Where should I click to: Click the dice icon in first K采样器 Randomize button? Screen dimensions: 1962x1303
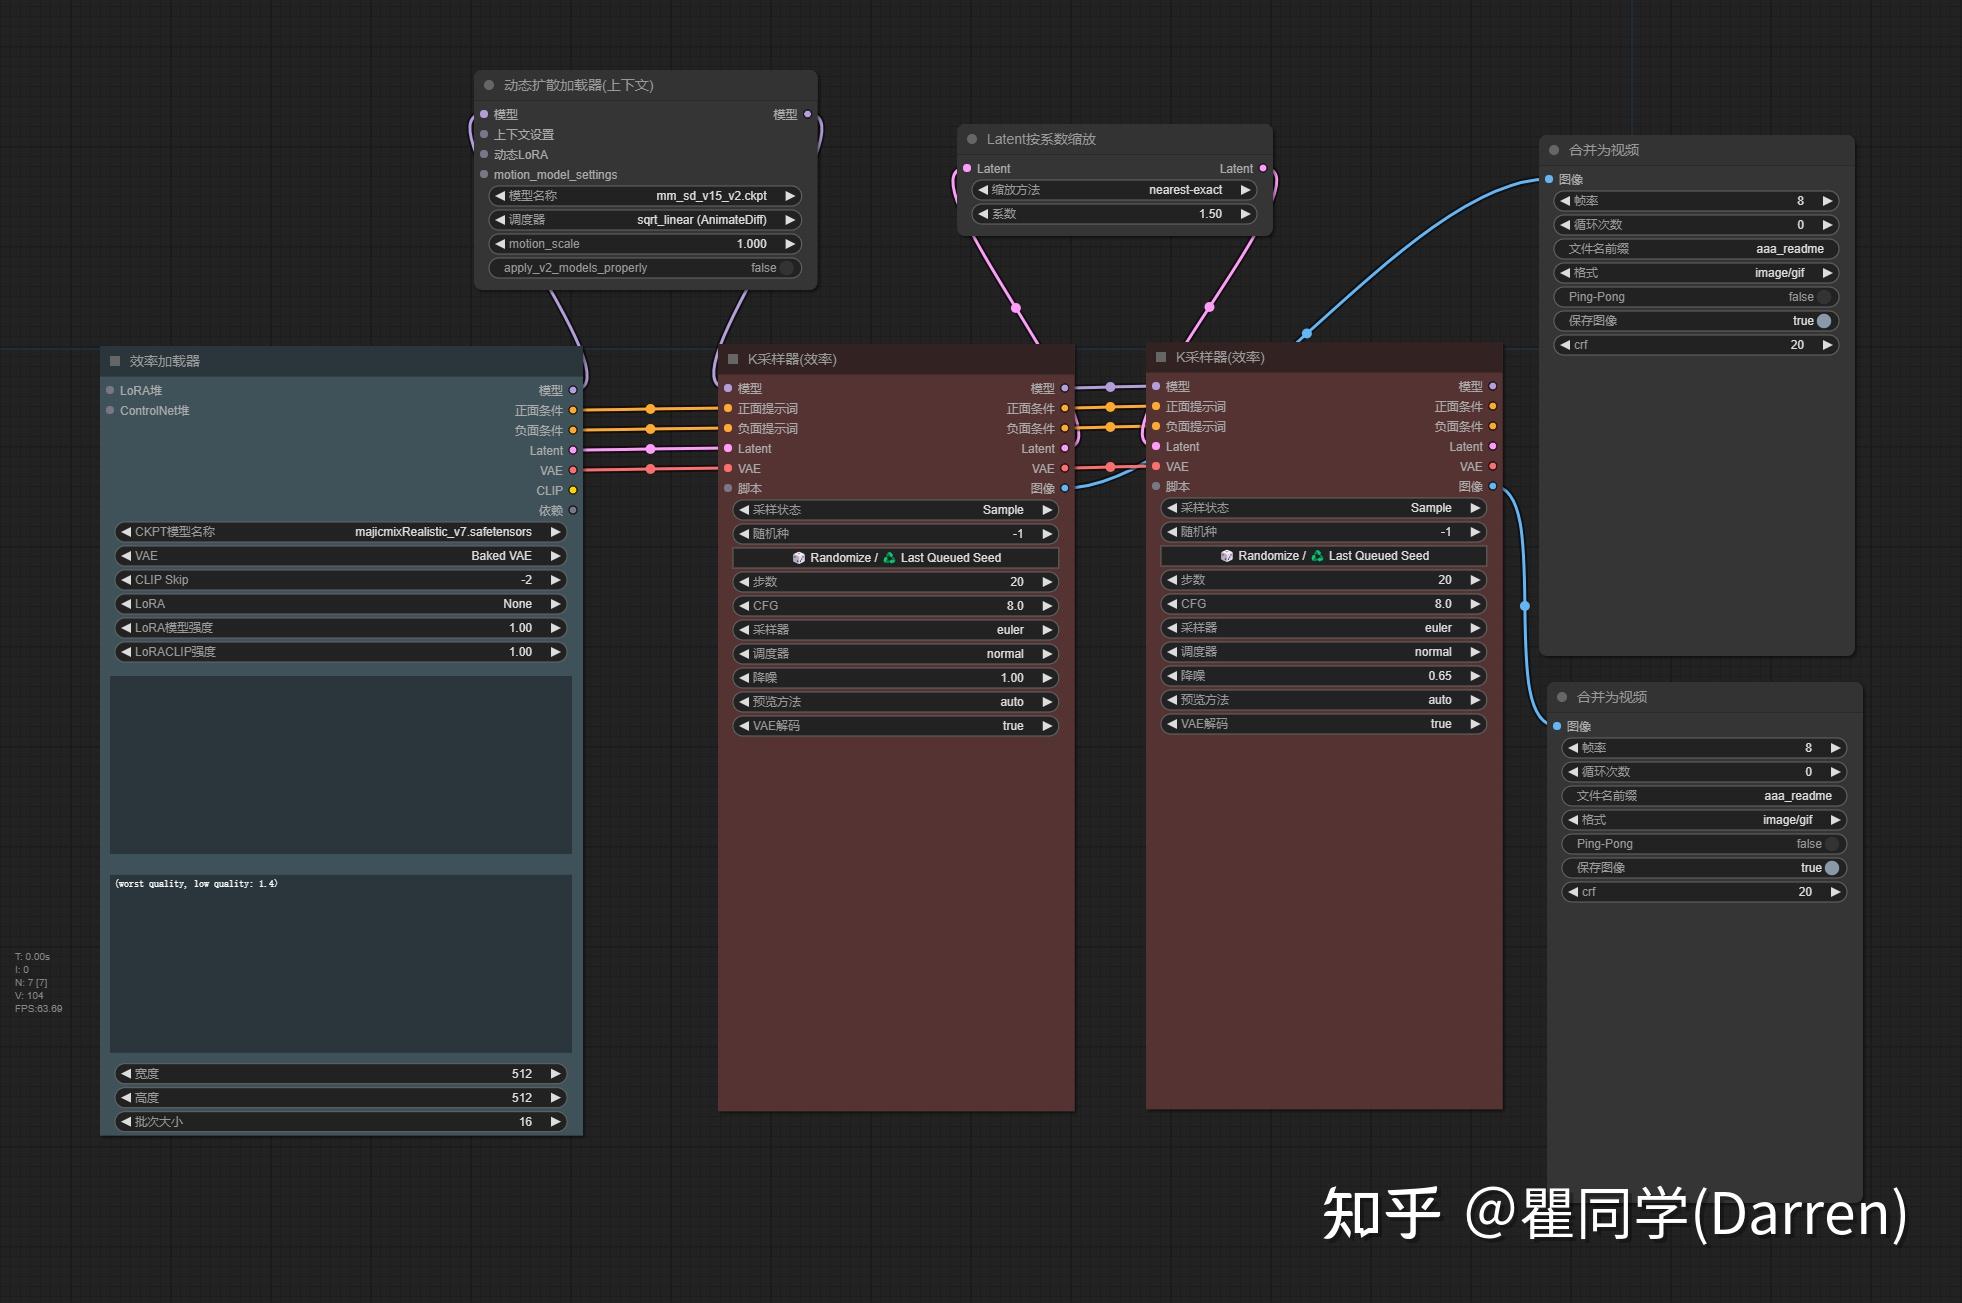click(x=799, y=558)
